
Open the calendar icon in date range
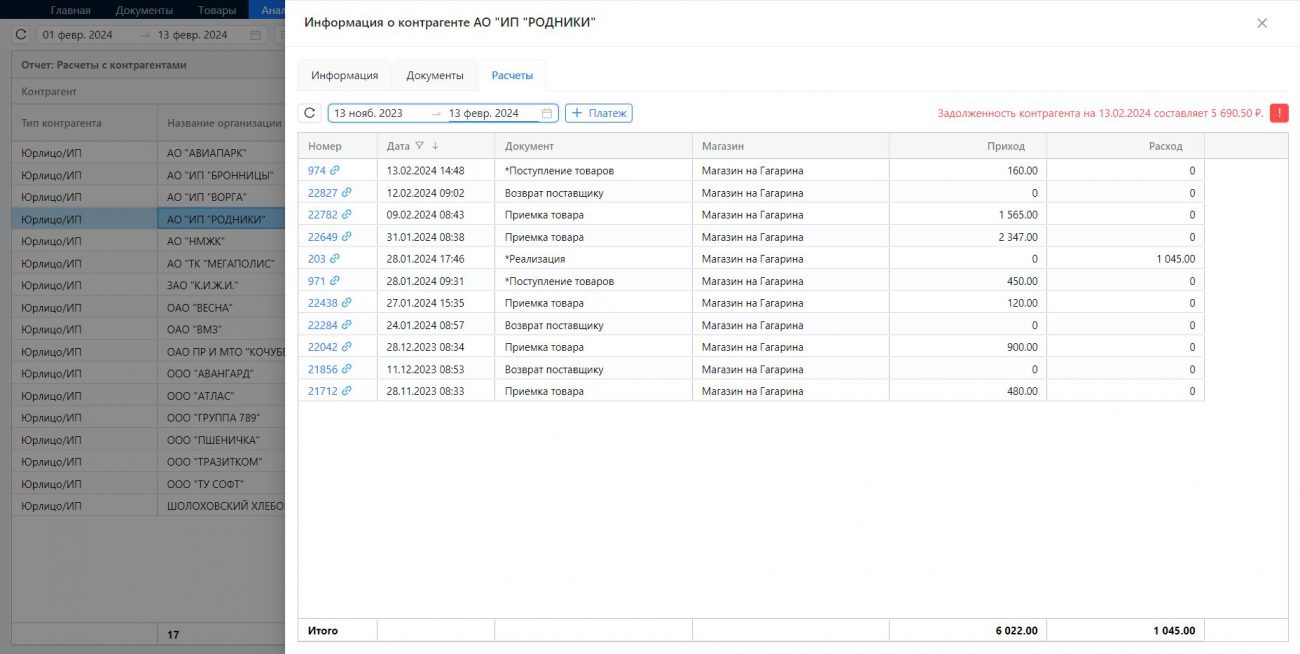pos(547,114)
